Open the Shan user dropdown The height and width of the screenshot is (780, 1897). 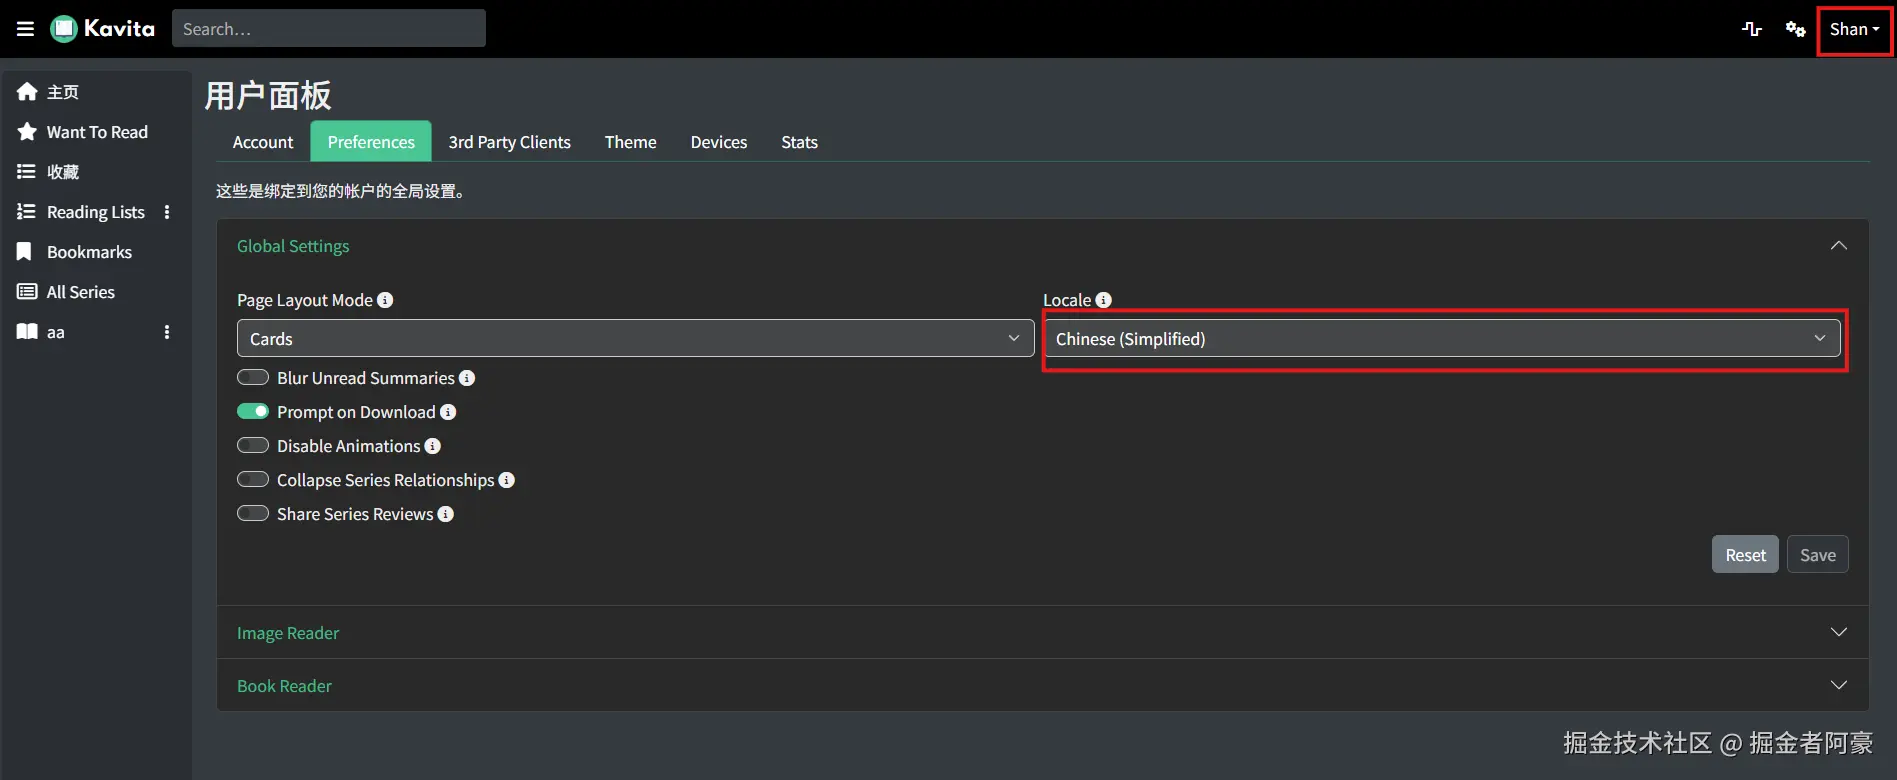click(1855, 29)
